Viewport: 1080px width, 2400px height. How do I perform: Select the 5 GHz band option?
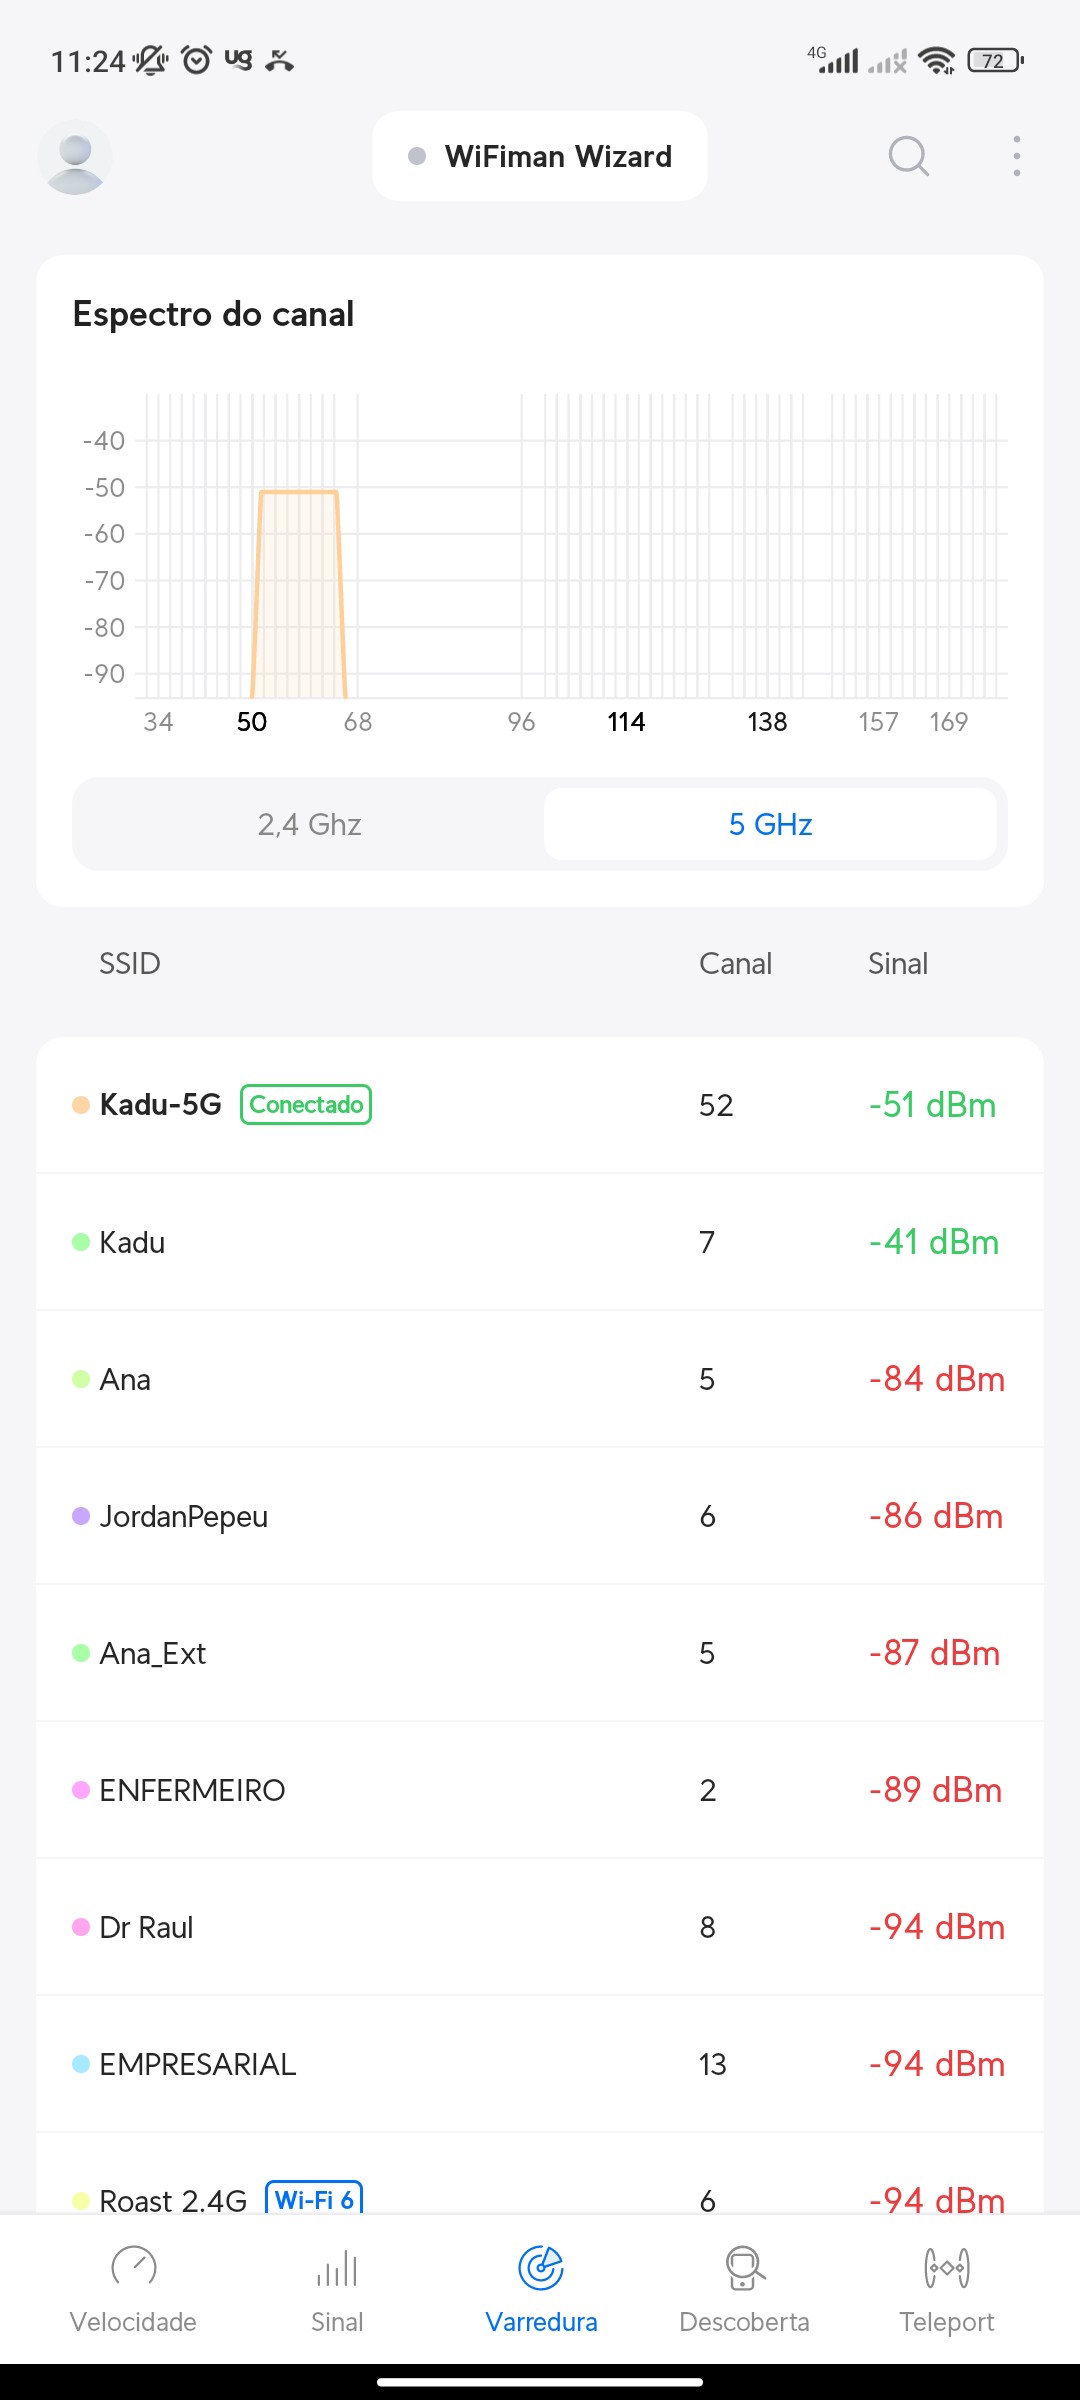pyautogui.click(x=770, y=824)
